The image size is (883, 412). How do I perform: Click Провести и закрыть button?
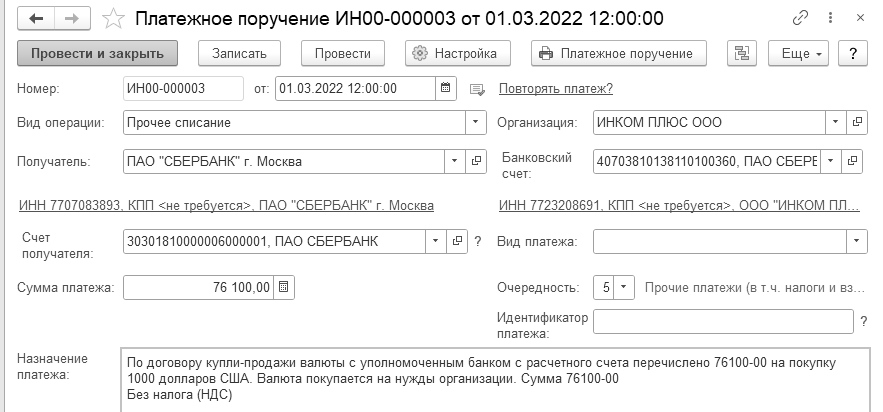click(98, 53)
